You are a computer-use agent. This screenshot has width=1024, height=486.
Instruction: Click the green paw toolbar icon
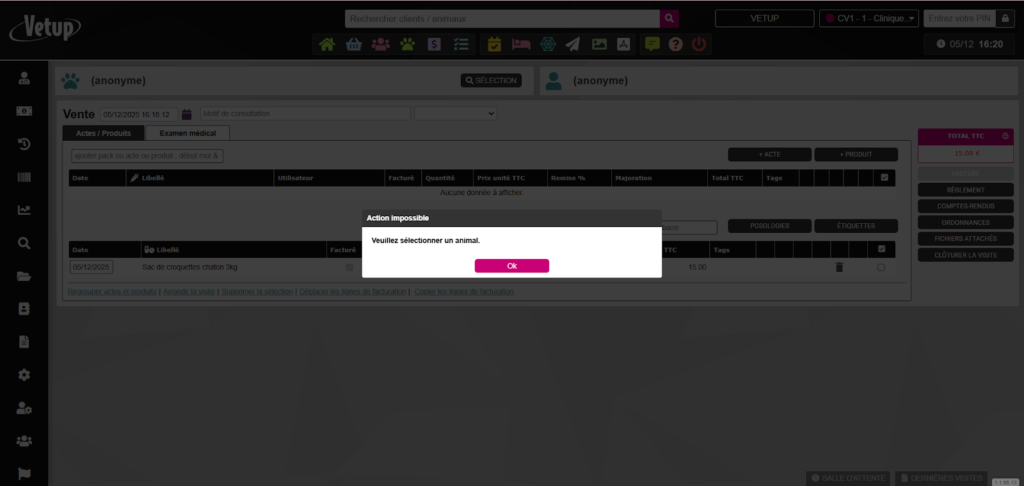407,44
